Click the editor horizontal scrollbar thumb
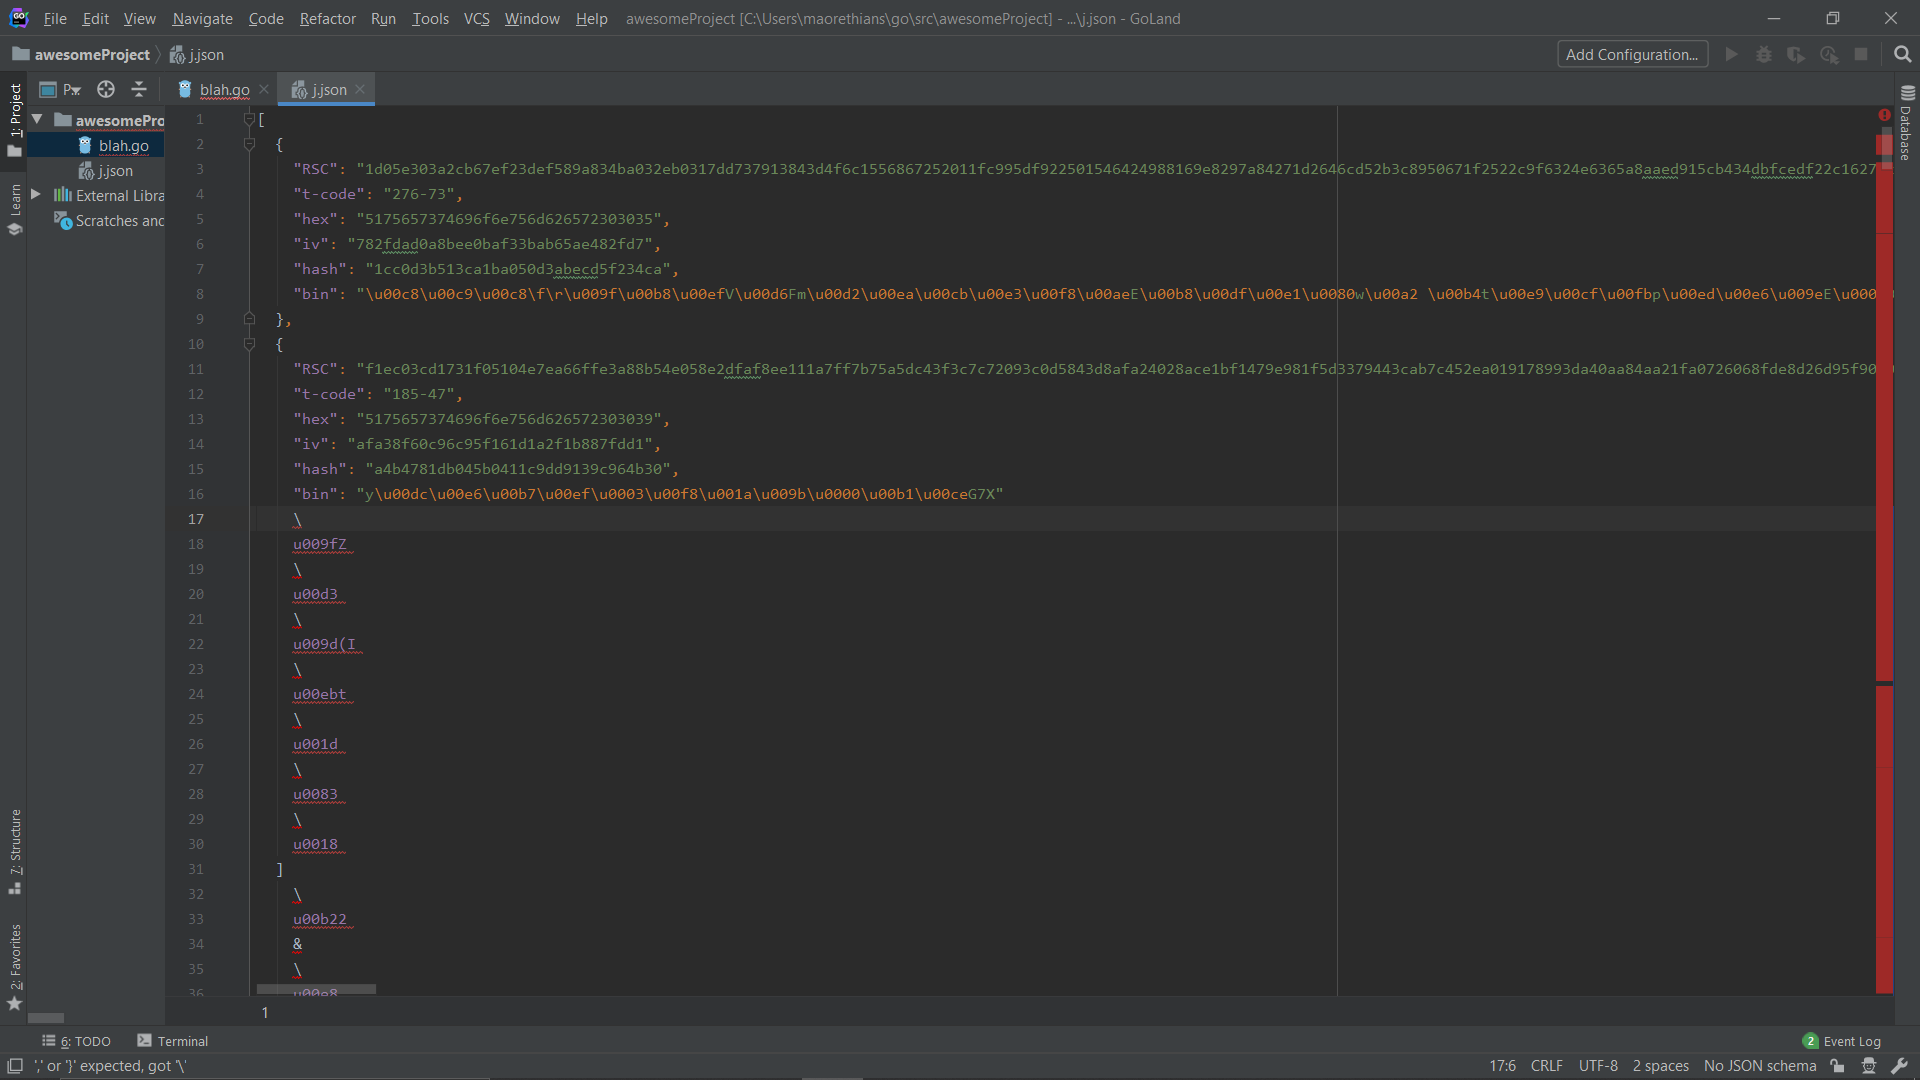The height and width of the screenshot is (1080, 1920). point(316,989)
